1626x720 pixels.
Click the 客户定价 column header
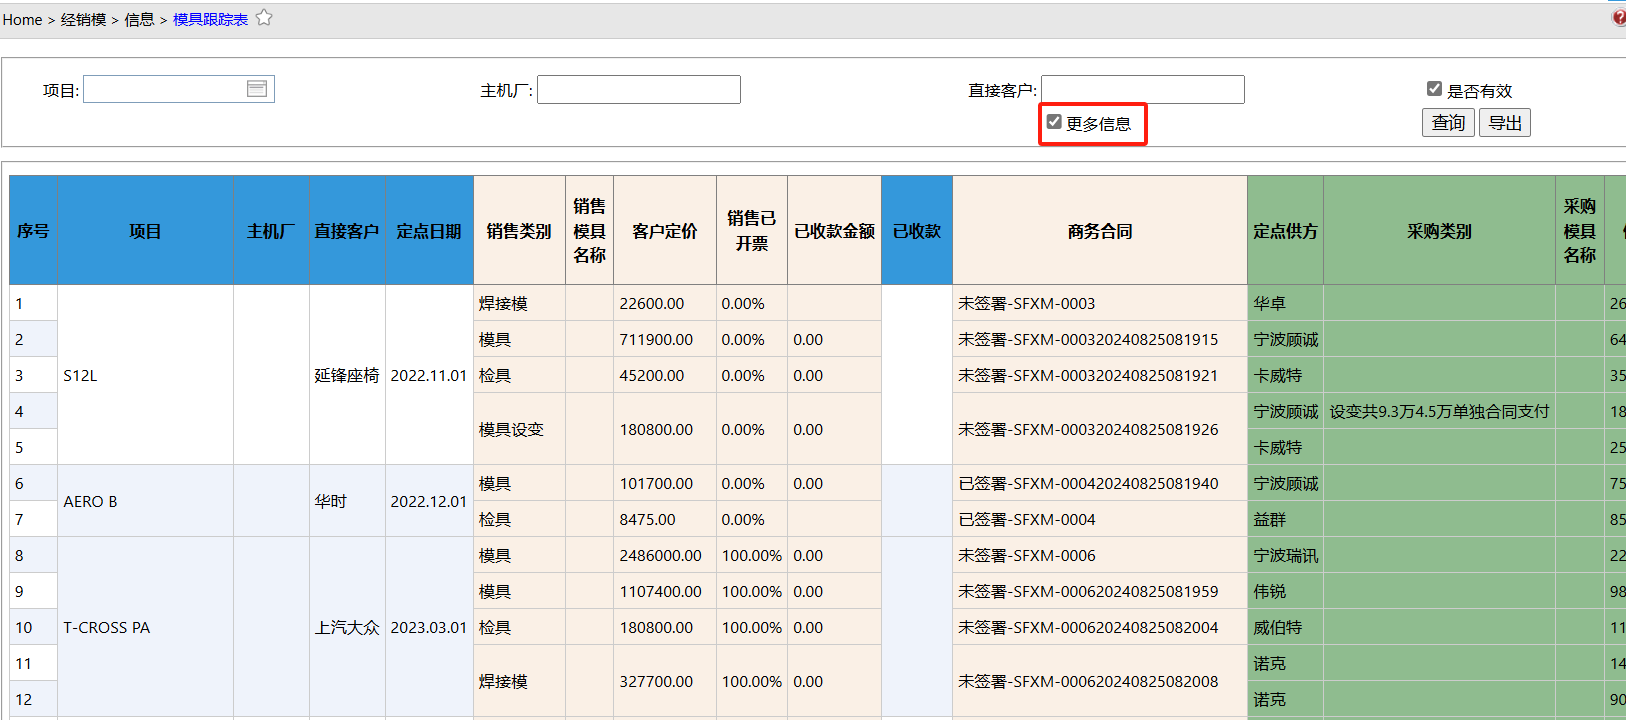click(x=665, y=231)
